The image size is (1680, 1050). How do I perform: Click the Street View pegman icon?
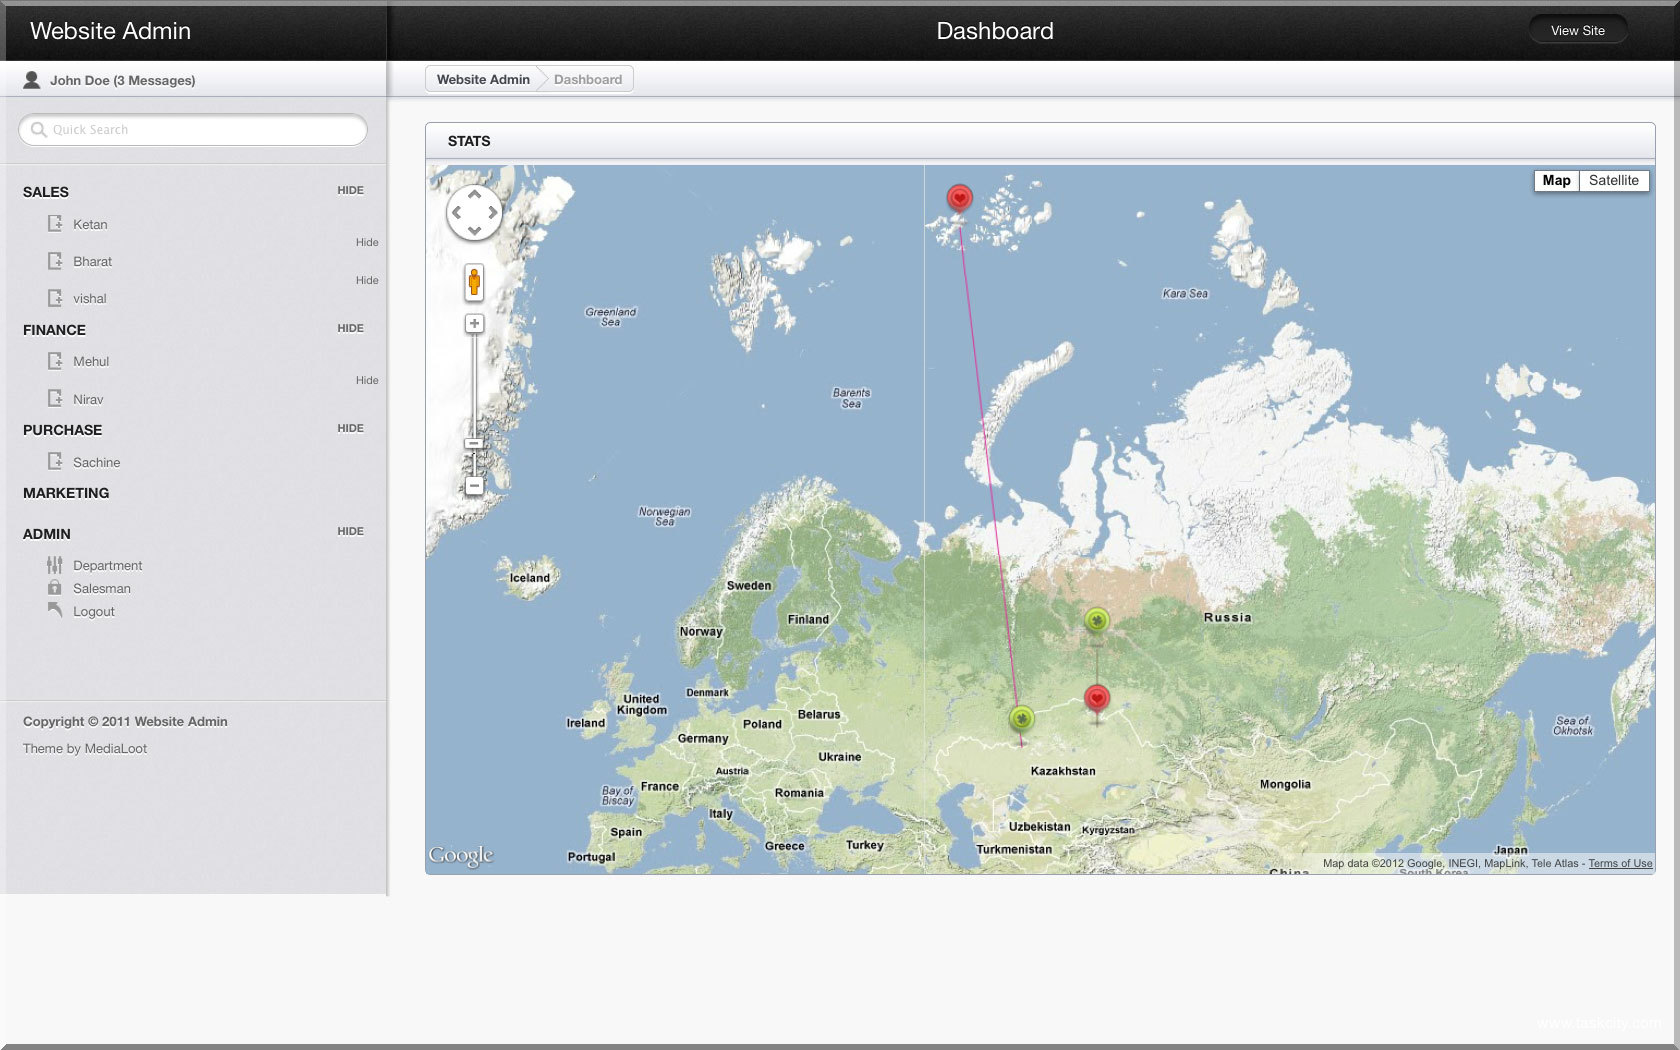474,283
